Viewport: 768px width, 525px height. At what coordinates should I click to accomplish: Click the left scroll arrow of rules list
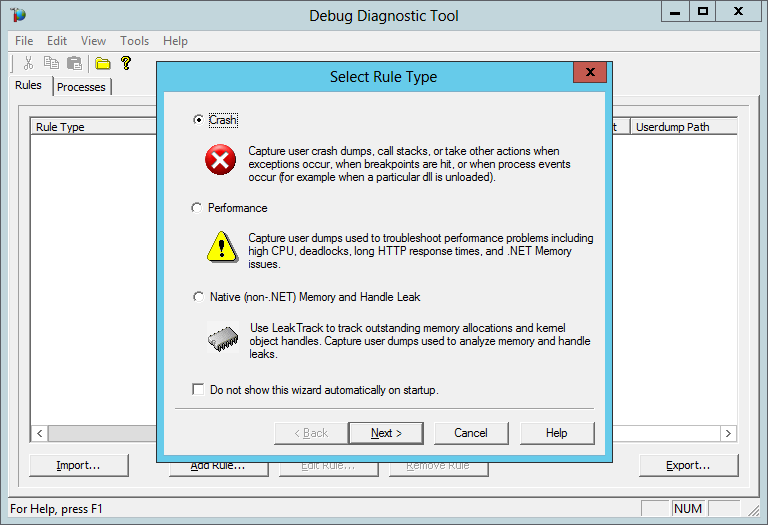click(40, 433)
